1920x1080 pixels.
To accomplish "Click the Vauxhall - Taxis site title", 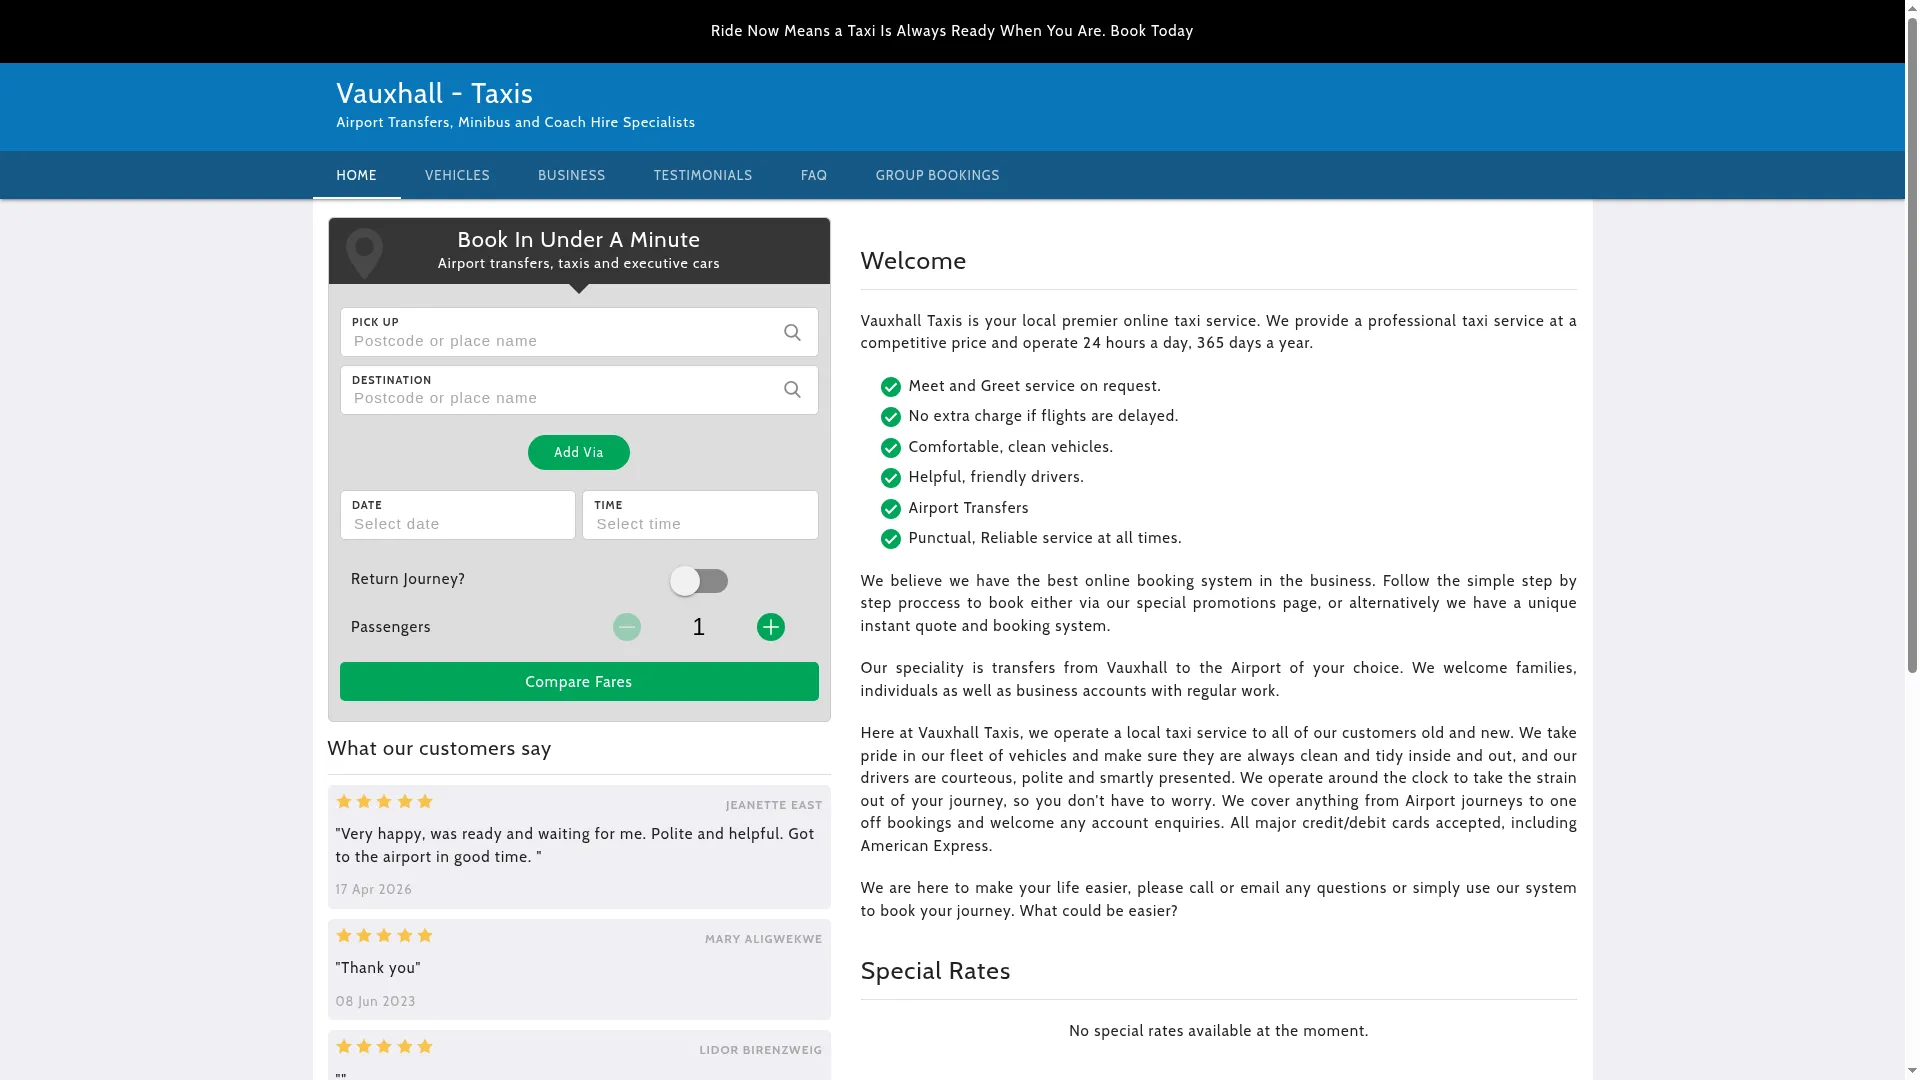I will 434,94.
